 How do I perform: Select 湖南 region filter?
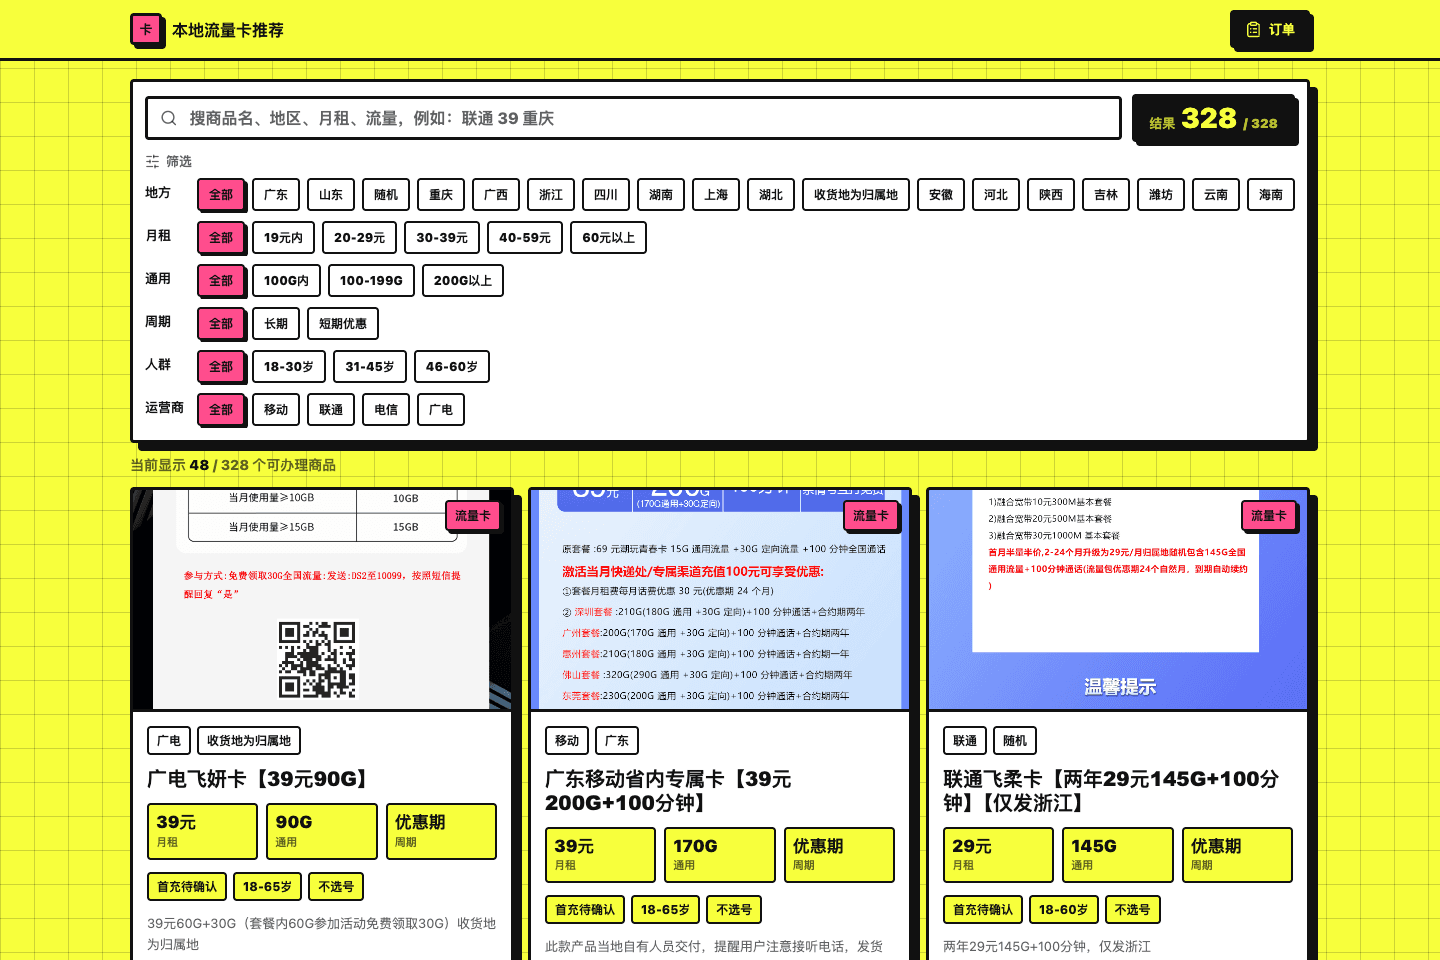pyautogui.click(x=661, y=195)
